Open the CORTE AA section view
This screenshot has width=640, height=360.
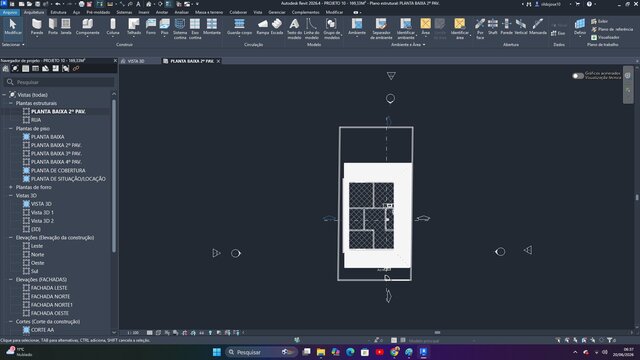point(42,330)
